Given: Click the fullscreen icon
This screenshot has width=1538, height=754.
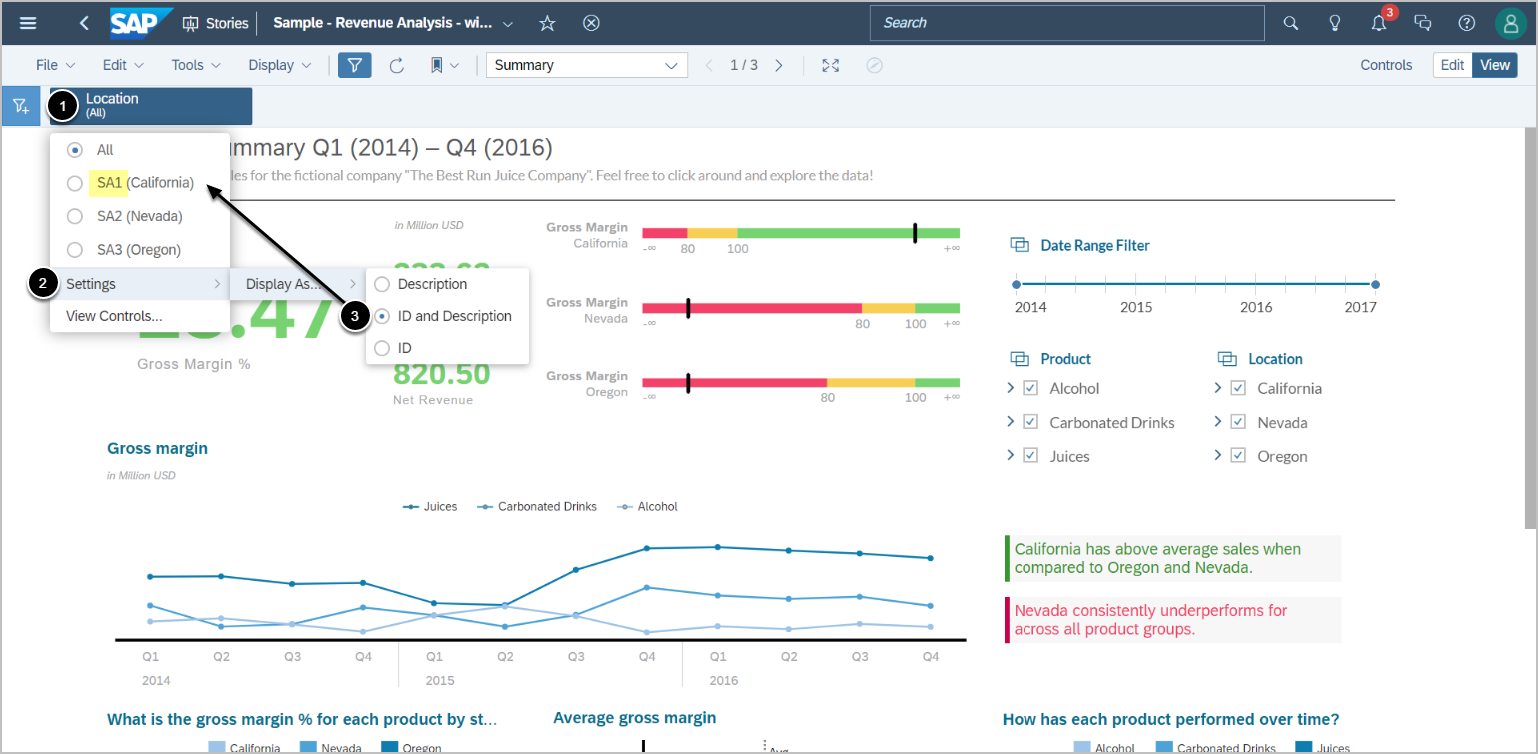Looking at the screenshot, I should [830, 66].
